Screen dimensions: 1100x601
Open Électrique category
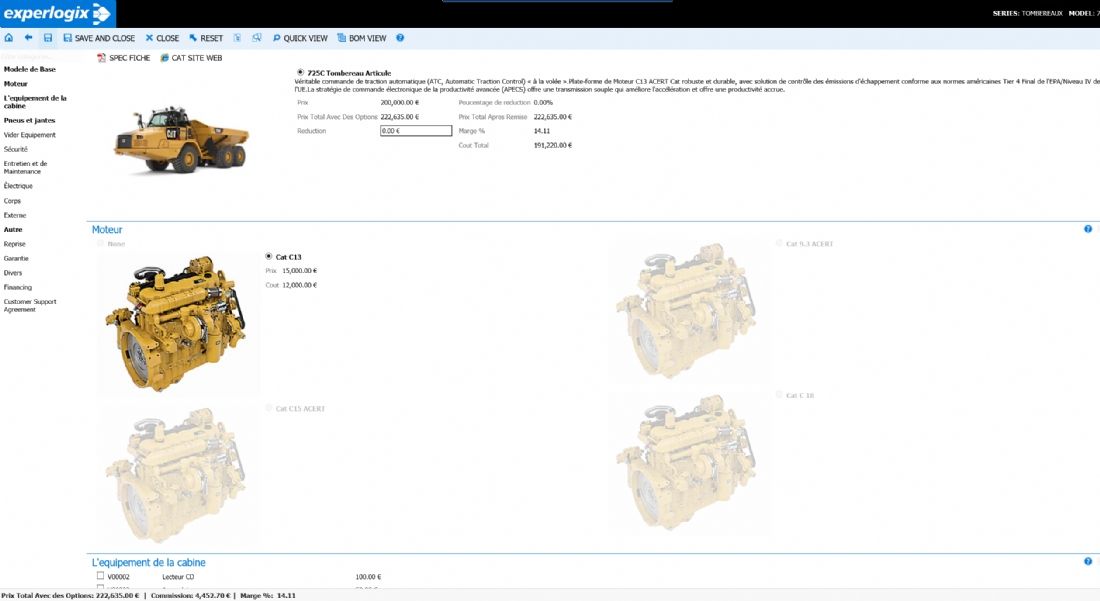point(18,186)
